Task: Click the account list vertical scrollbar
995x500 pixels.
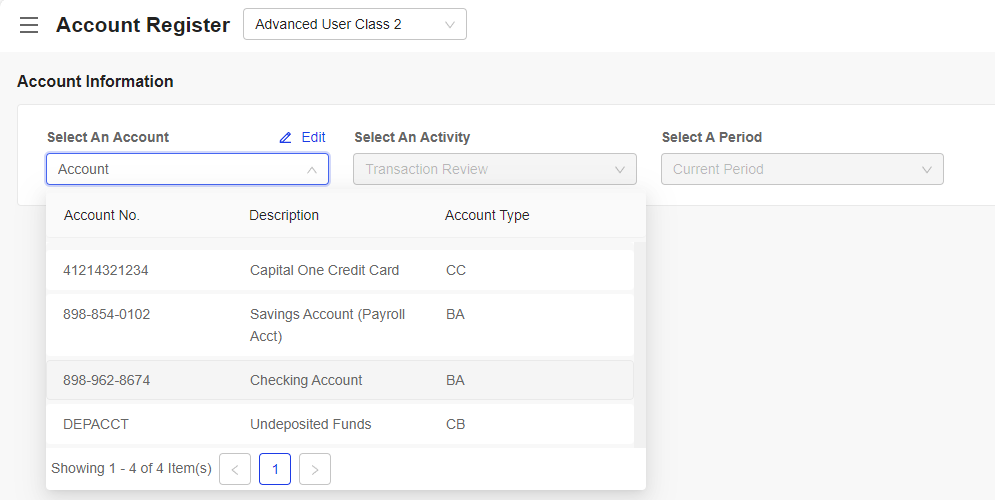Action: pos(640,345)
